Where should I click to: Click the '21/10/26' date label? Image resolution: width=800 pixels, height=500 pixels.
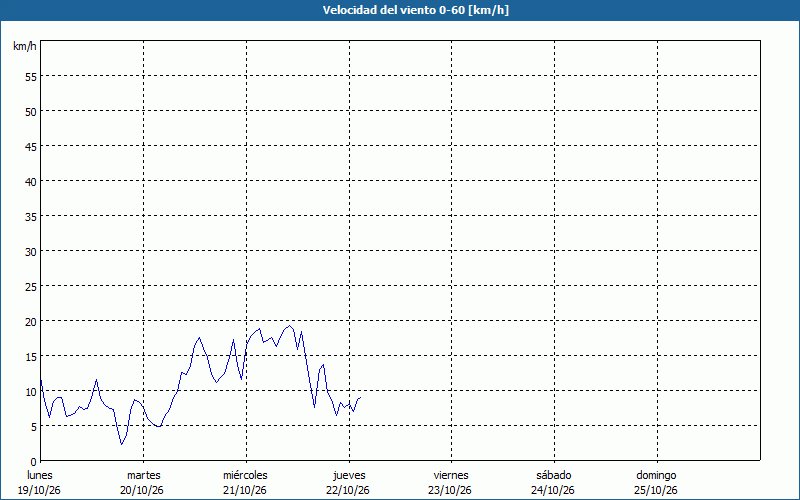click(x=245, y=490)
